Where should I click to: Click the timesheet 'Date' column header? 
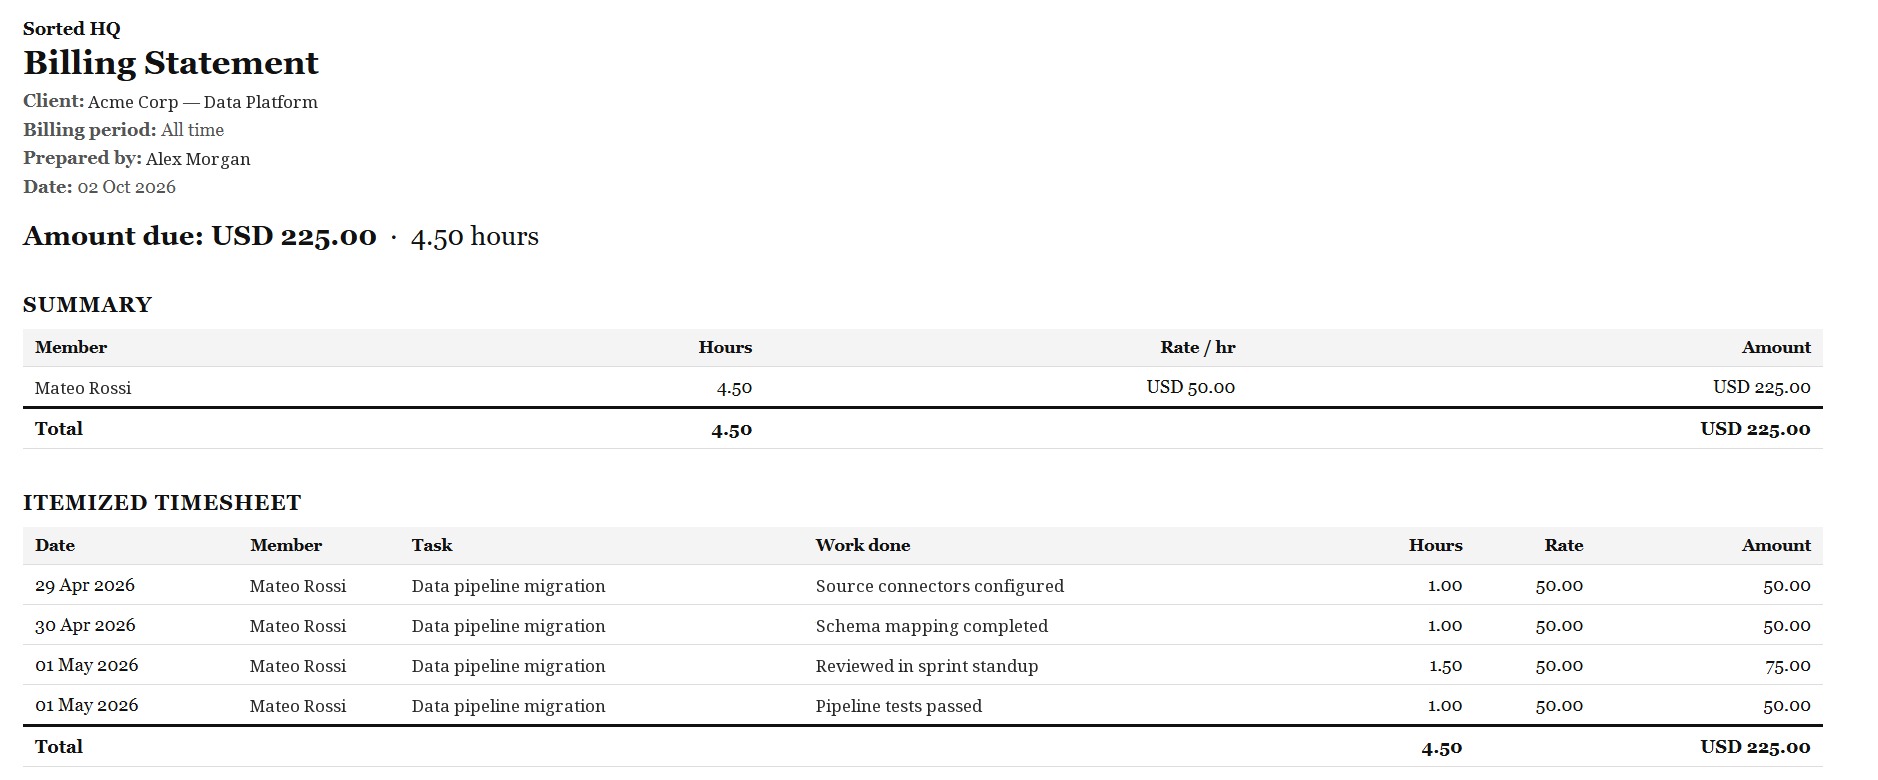(x=55, y=546)
